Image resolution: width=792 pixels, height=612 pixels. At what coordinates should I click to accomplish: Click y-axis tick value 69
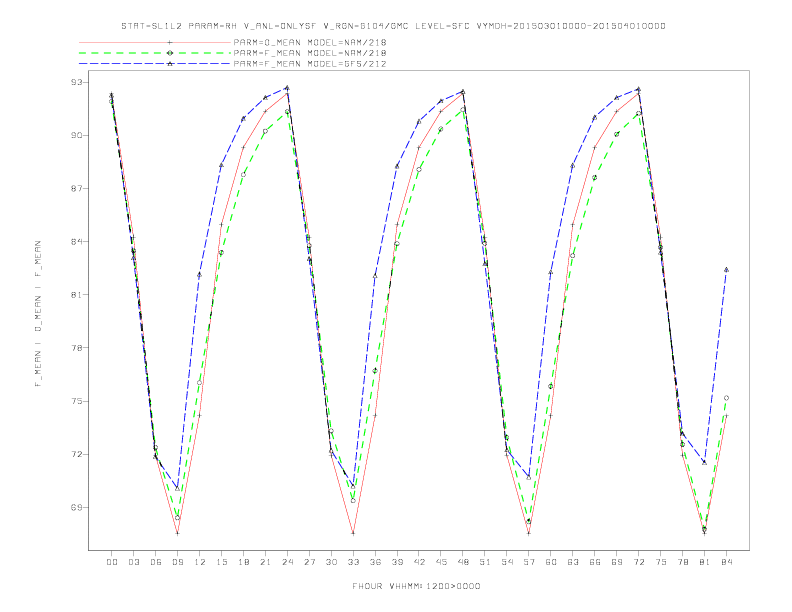point(76,507)
